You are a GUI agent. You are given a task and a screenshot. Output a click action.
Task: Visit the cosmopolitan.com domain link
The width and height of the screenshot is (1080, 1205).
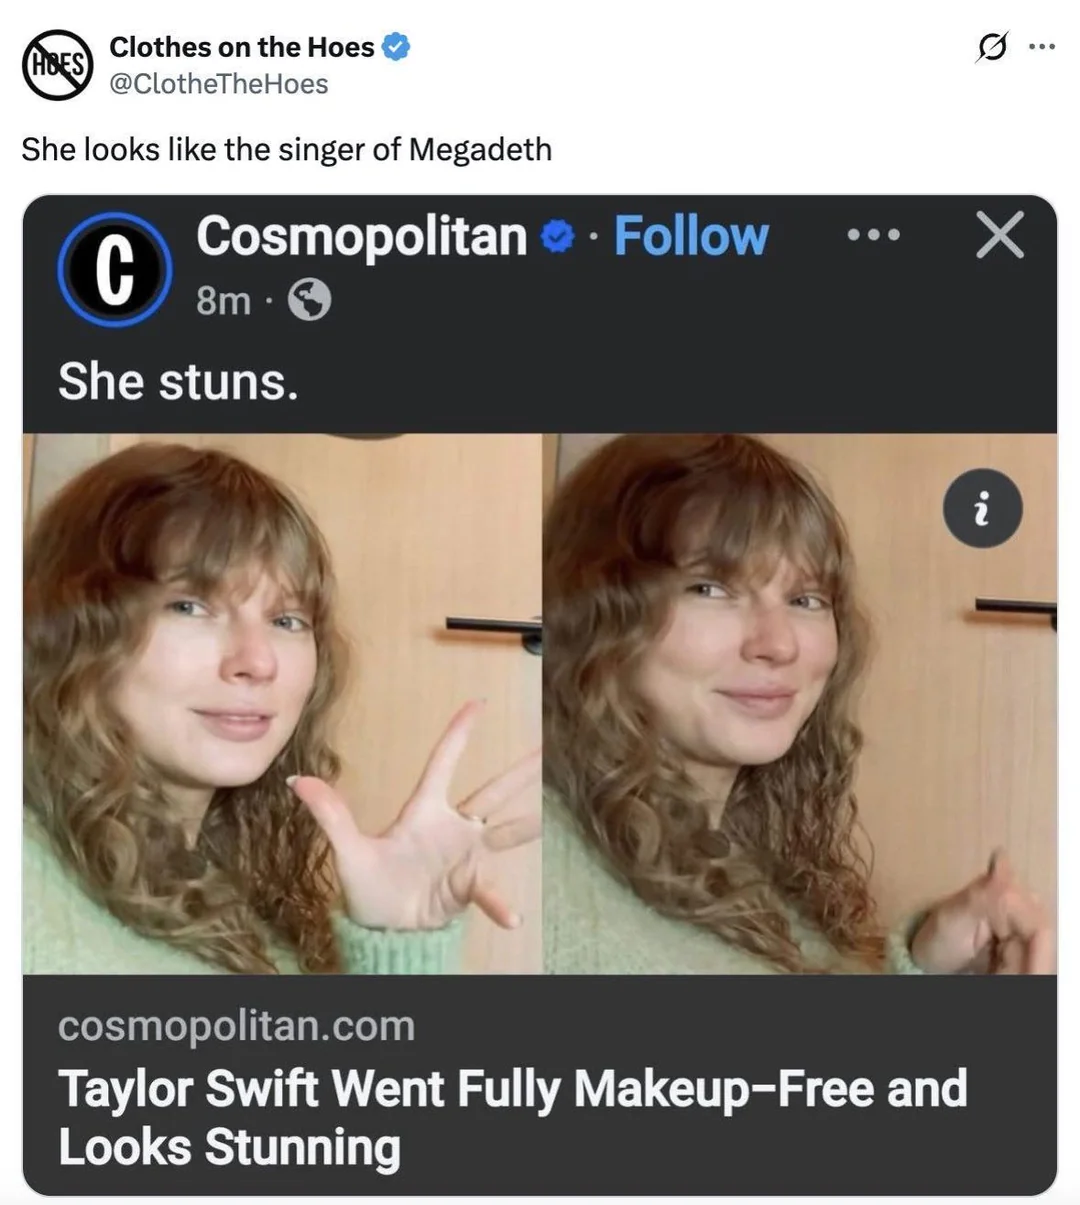(x=236, y=1026)
